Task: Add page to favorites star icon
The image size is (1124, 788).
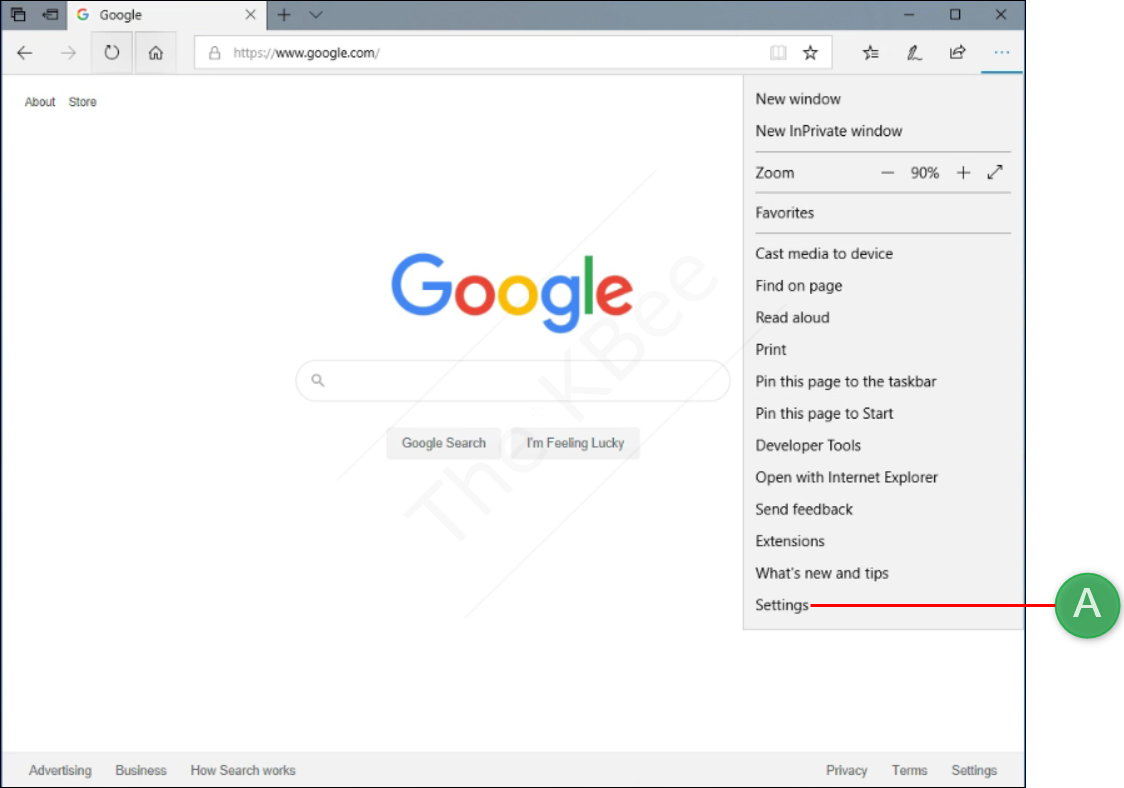Action: [x=810, y=52]
